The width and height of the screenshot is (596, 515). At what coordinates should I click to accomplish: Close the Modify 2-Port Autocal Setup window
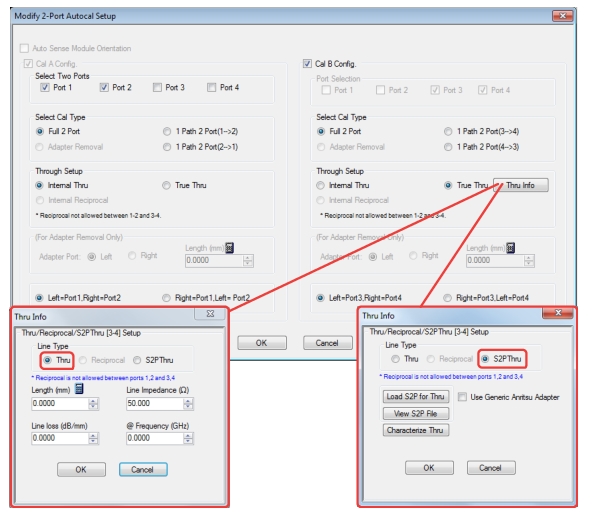[x=563, y=16]
